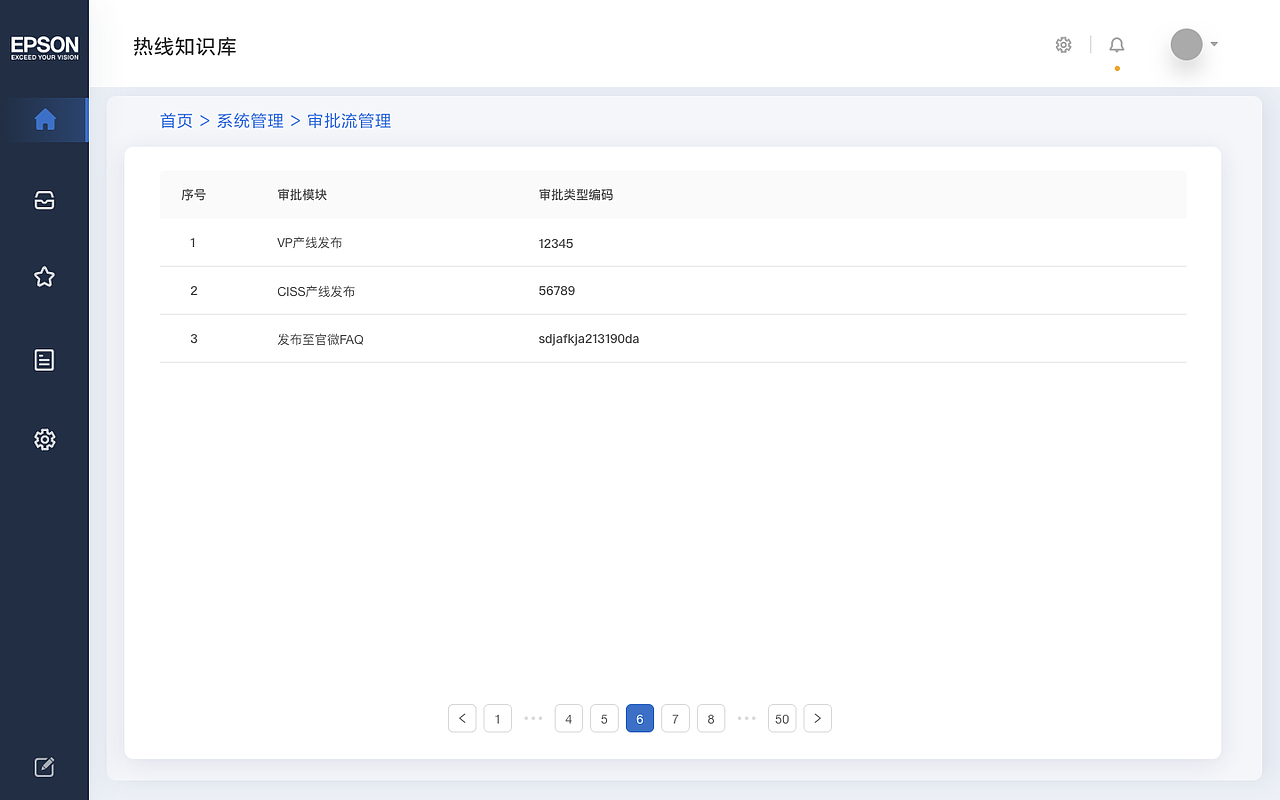Select the Home icon in the sidebar
The height and width of the screenshot is (800, 1280).
(44, 119)
